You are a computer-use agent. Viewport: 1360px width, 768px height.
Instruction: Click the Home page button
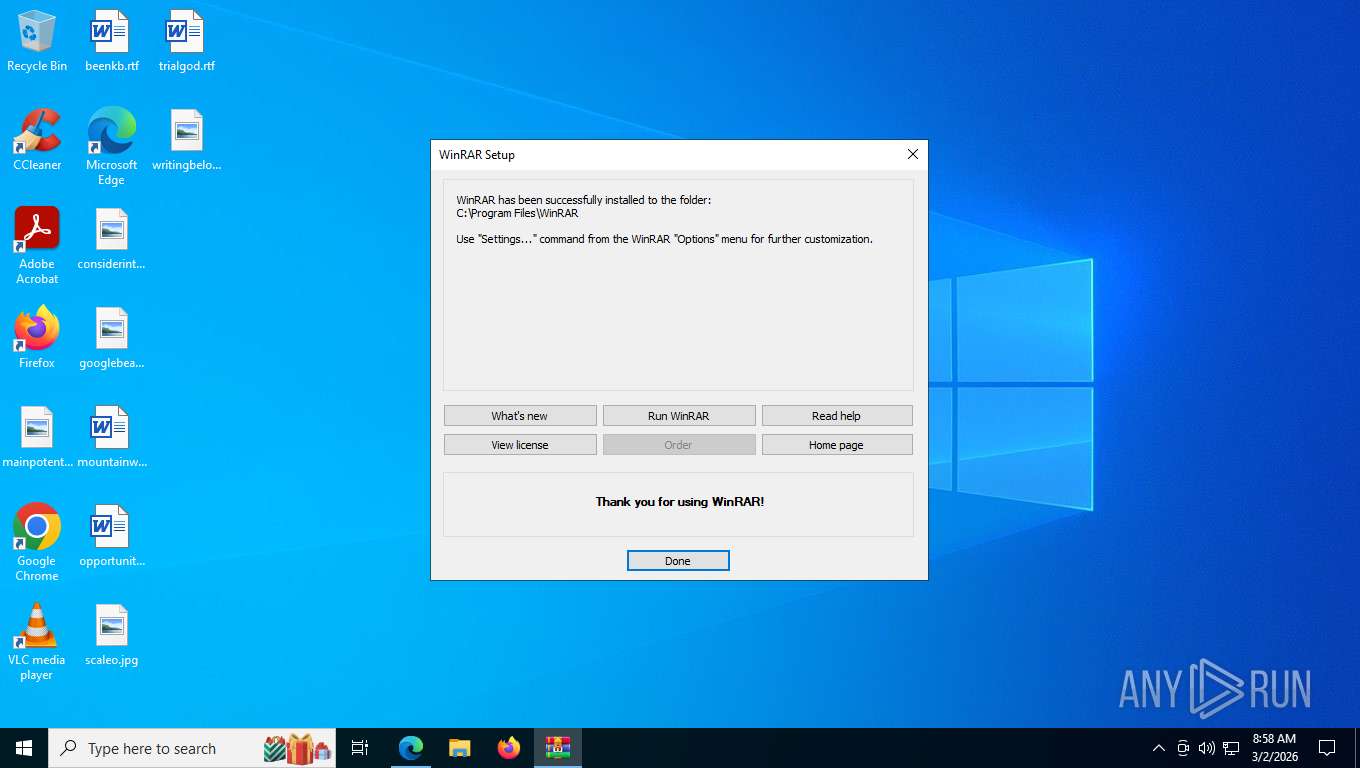click(837, 445)
